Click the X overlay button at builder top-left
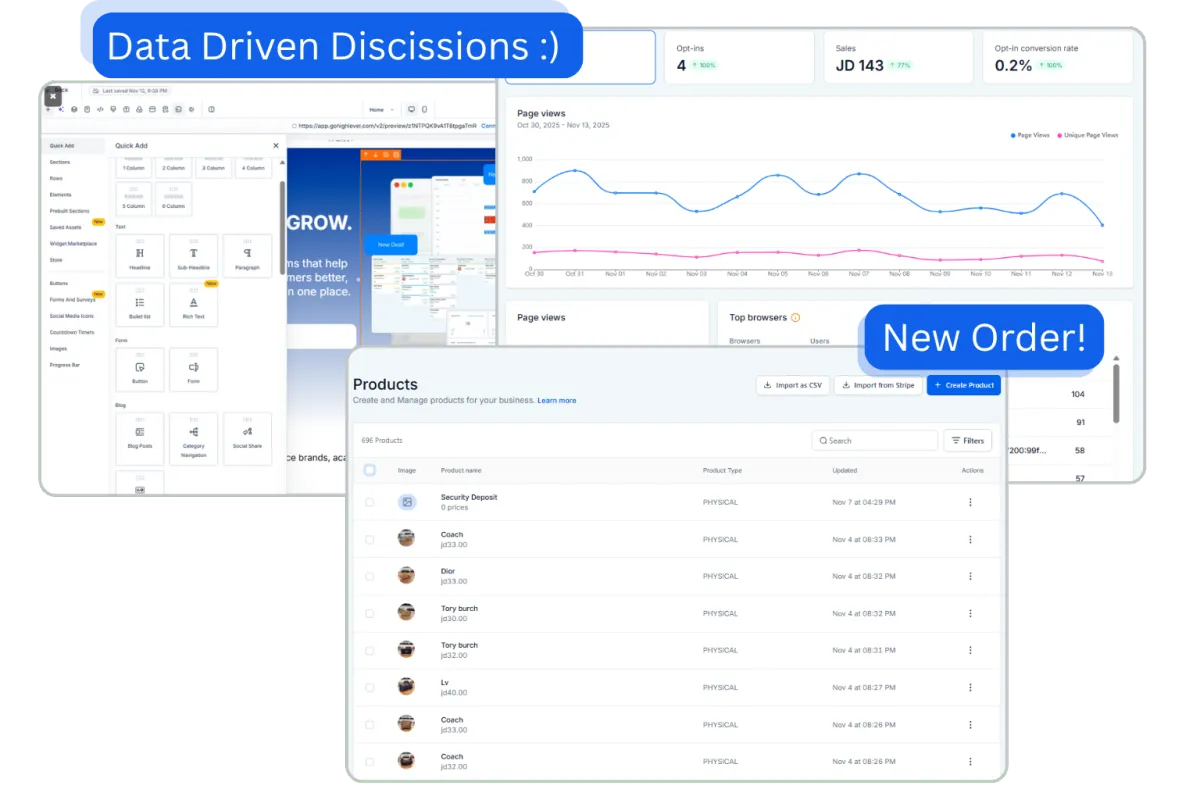 pyautogui.click(x=53, y=96)
